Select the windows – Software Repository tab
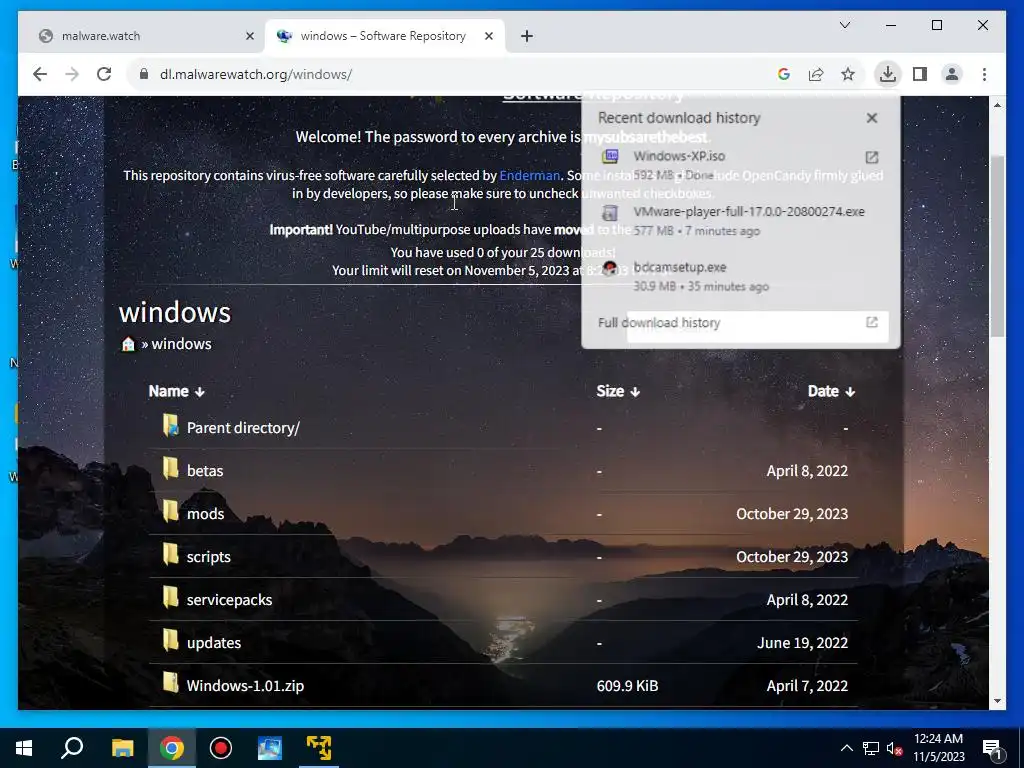1024x768 pixels. (x=385, y=36)
